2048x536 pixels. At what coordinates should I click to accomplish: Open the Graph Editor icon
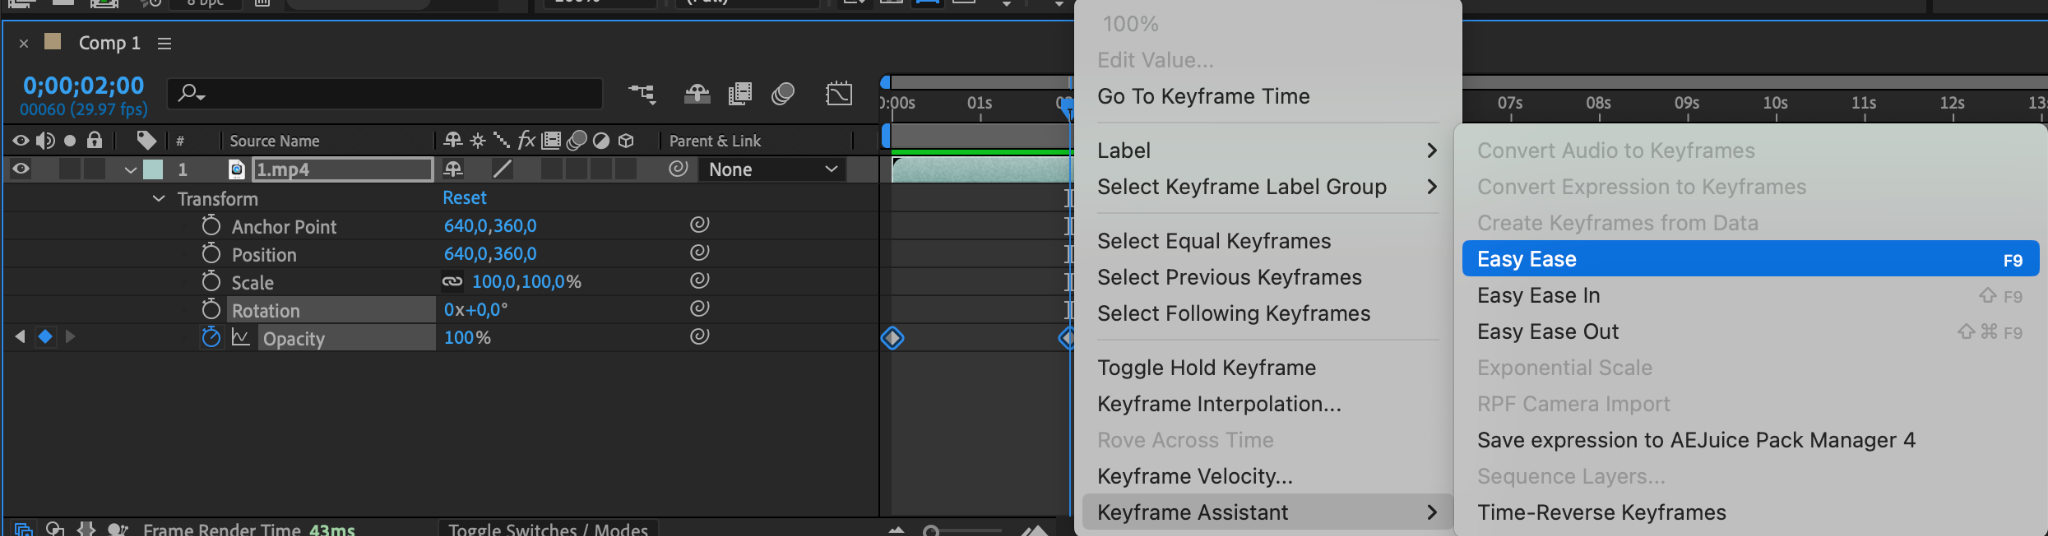pyautogui.click(x=839, y=94)
